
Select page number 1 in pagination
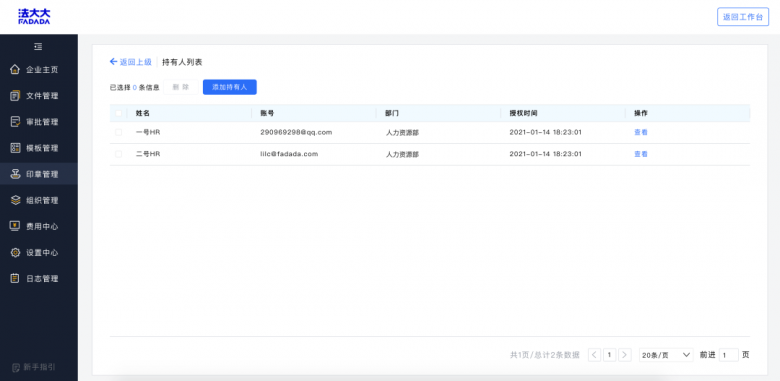coord(609,355)
